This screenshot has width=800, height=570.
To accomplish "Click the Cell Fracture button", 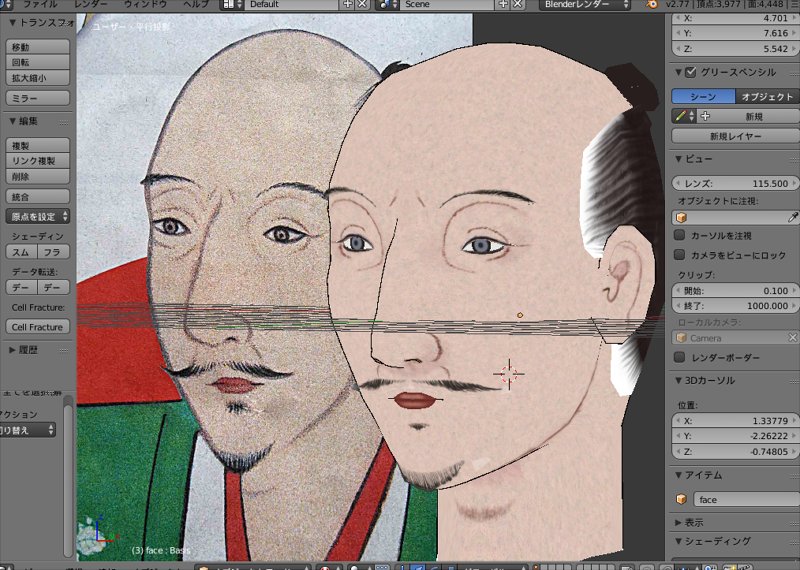I will 38,327.
